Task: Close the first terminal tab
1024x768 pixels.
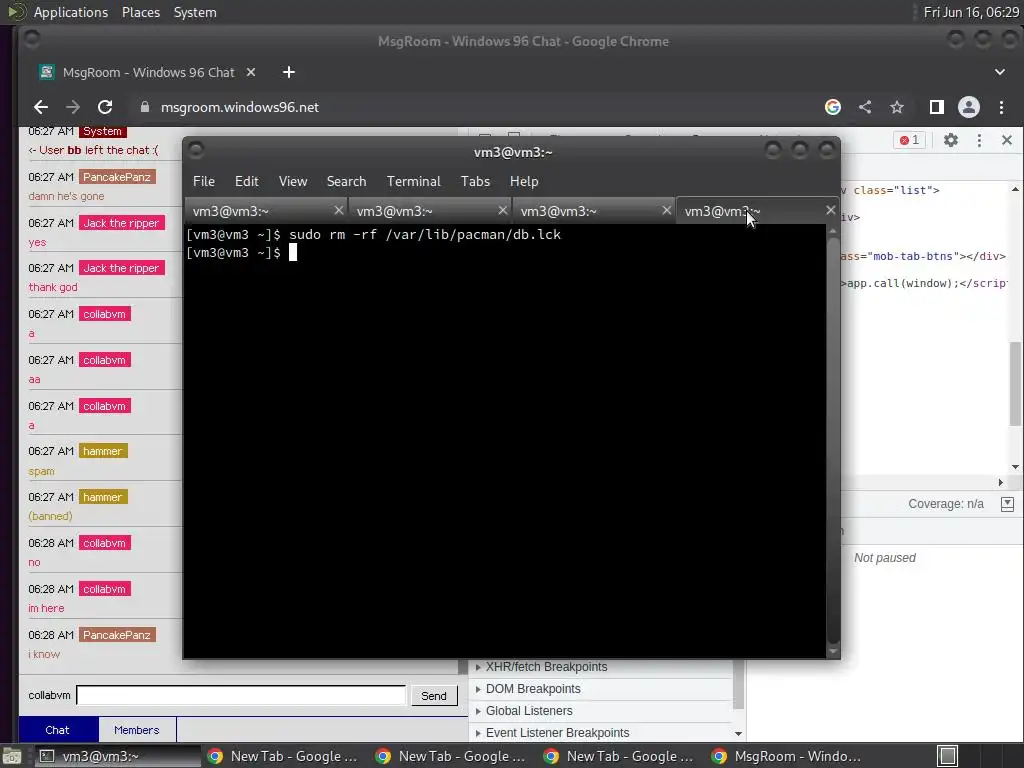Action: point(338,210)
